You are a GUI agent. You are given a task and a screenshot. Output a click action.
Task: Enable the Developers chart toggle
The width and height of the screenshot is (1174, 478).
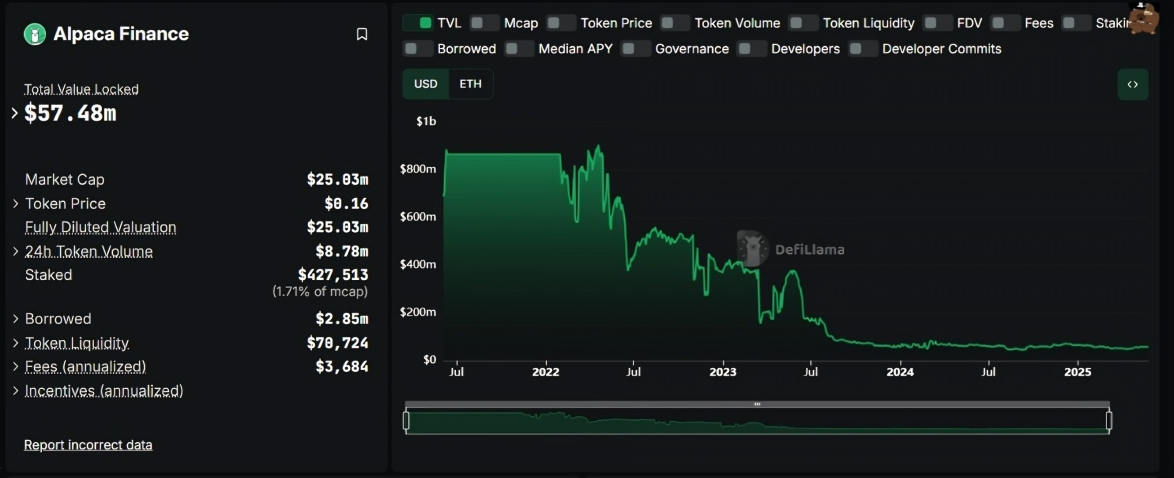pyautogui.click(x=752, y=49)
